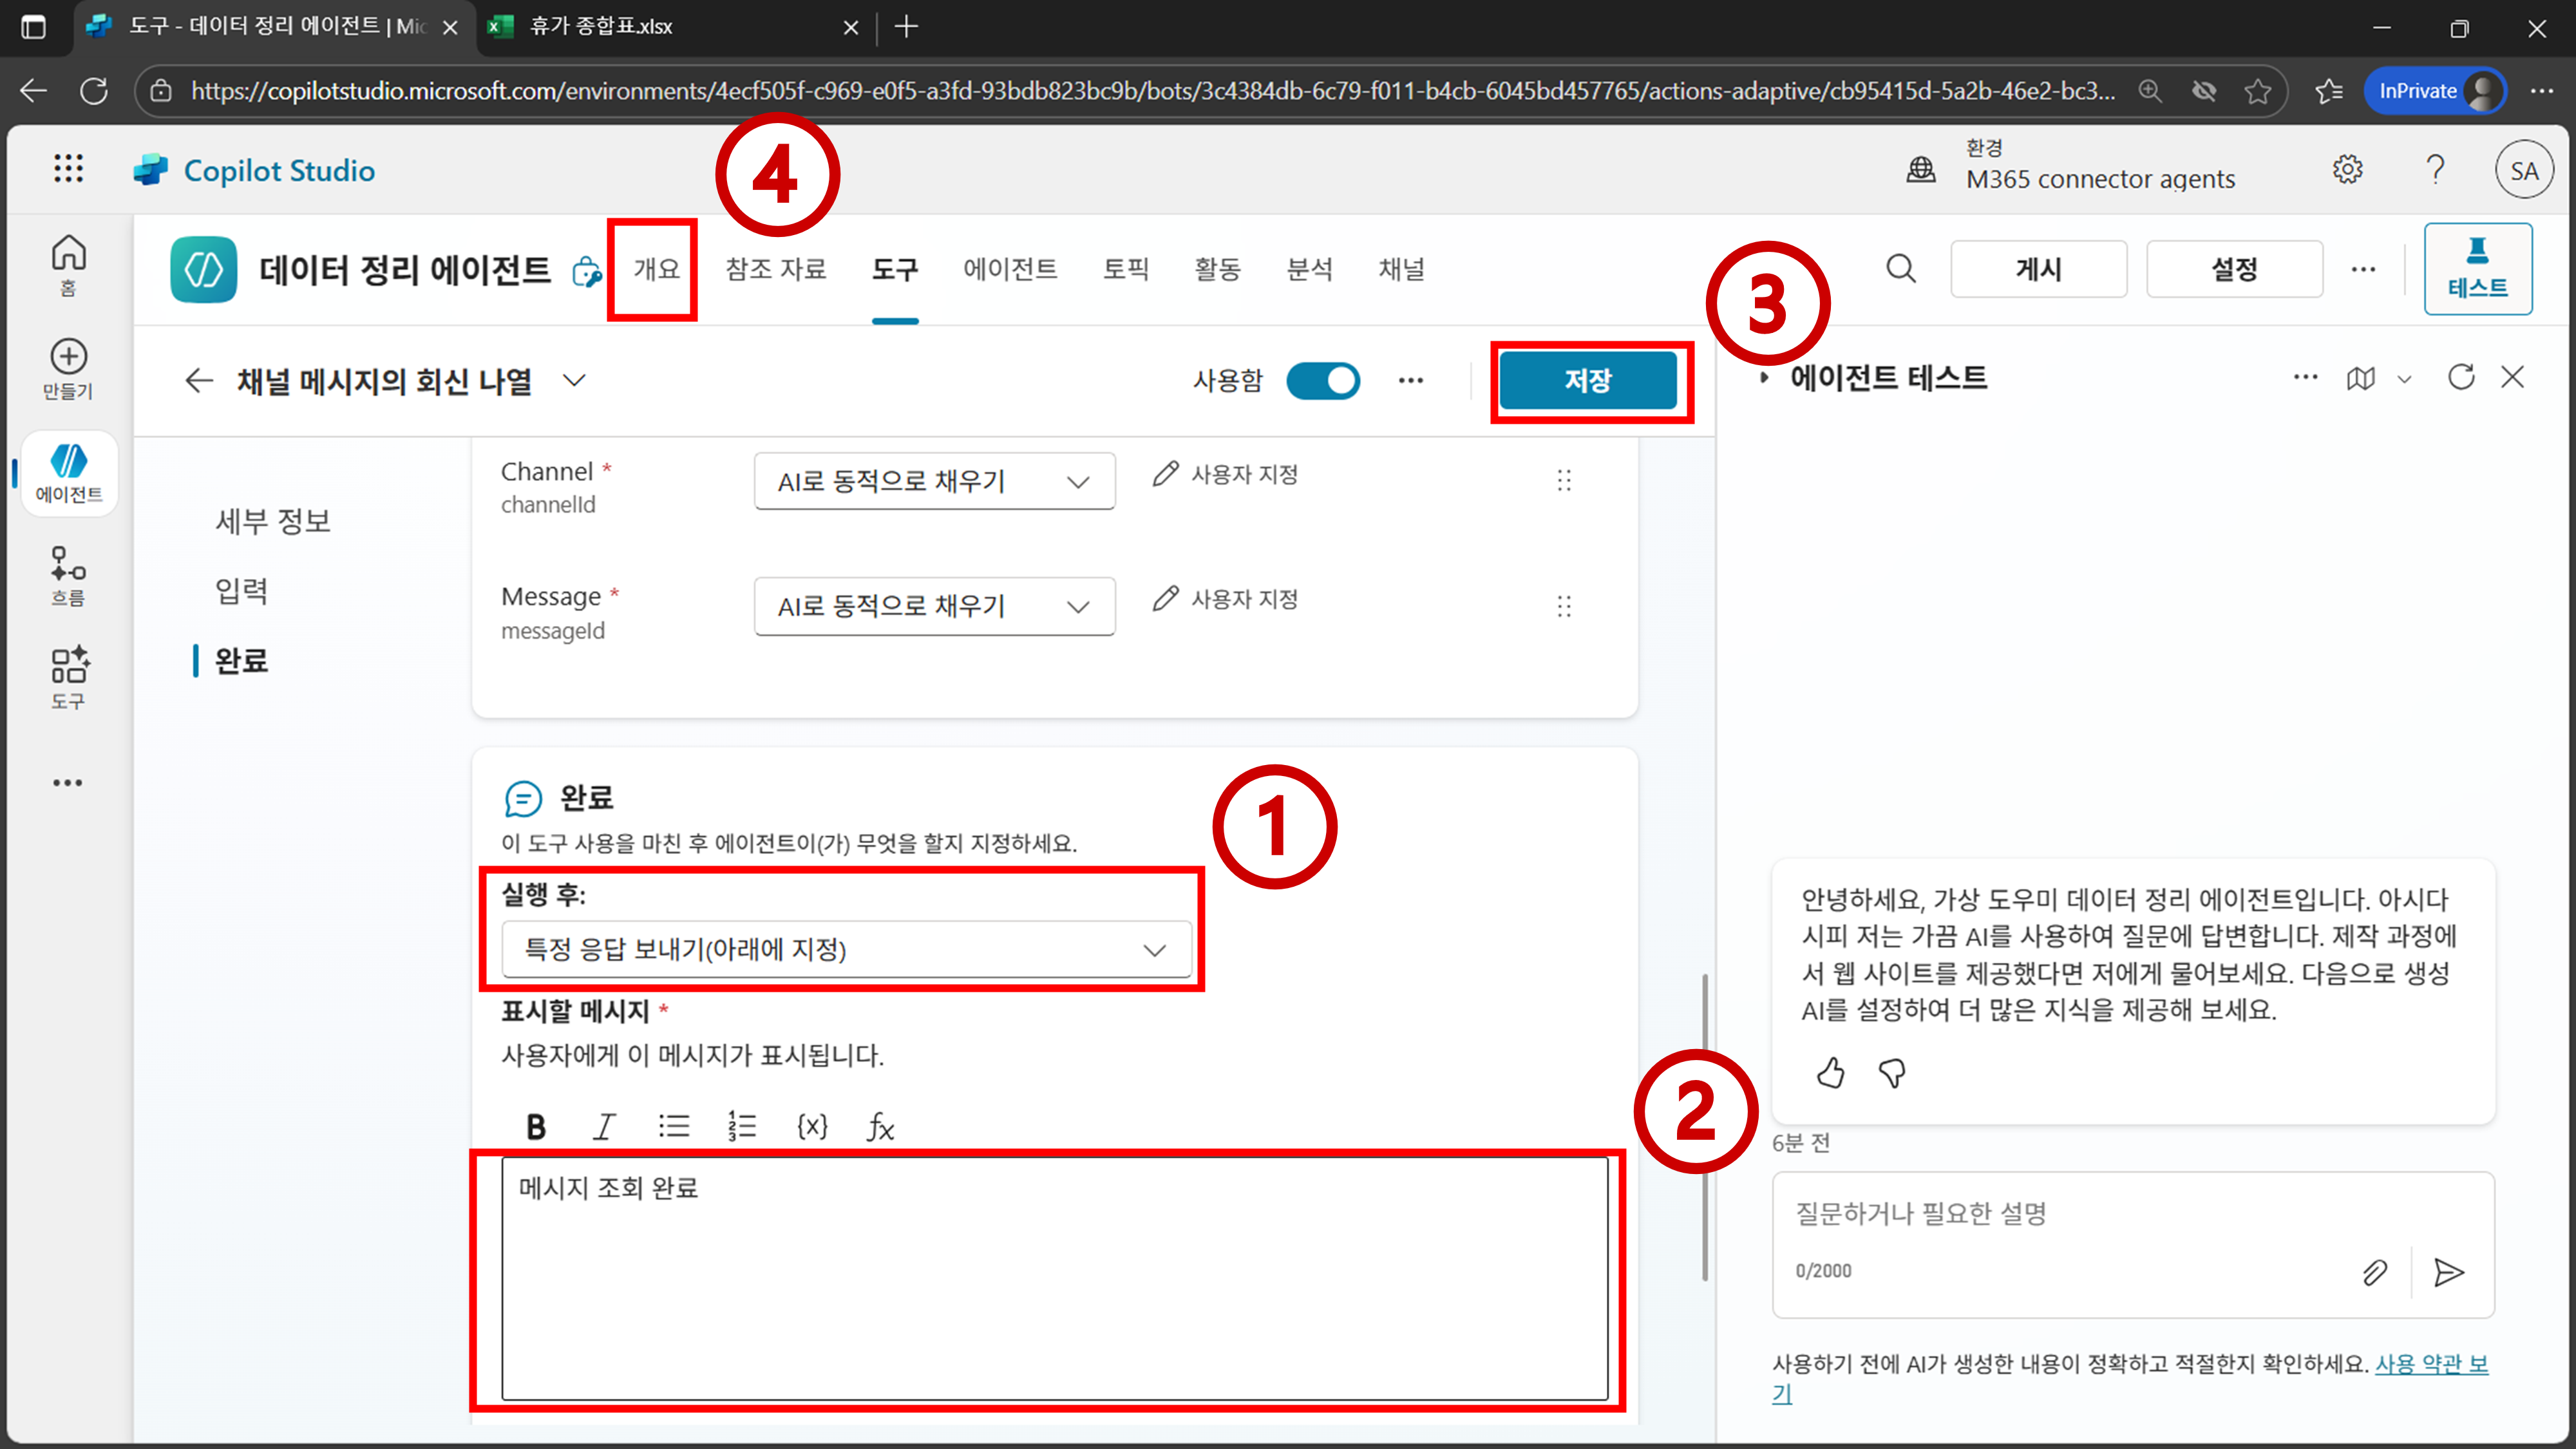Click the Italic formatting icon

(x=604, y=1127)
